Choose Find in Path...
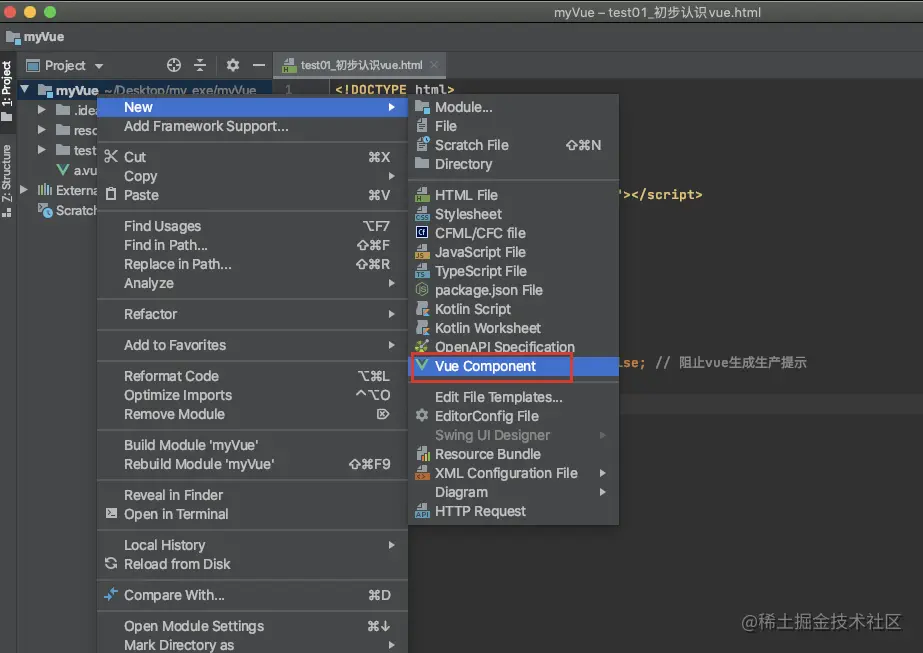Image resolution: width=923 pixels, height=653 pixels. pyautogui.click(x=253, y=245)
